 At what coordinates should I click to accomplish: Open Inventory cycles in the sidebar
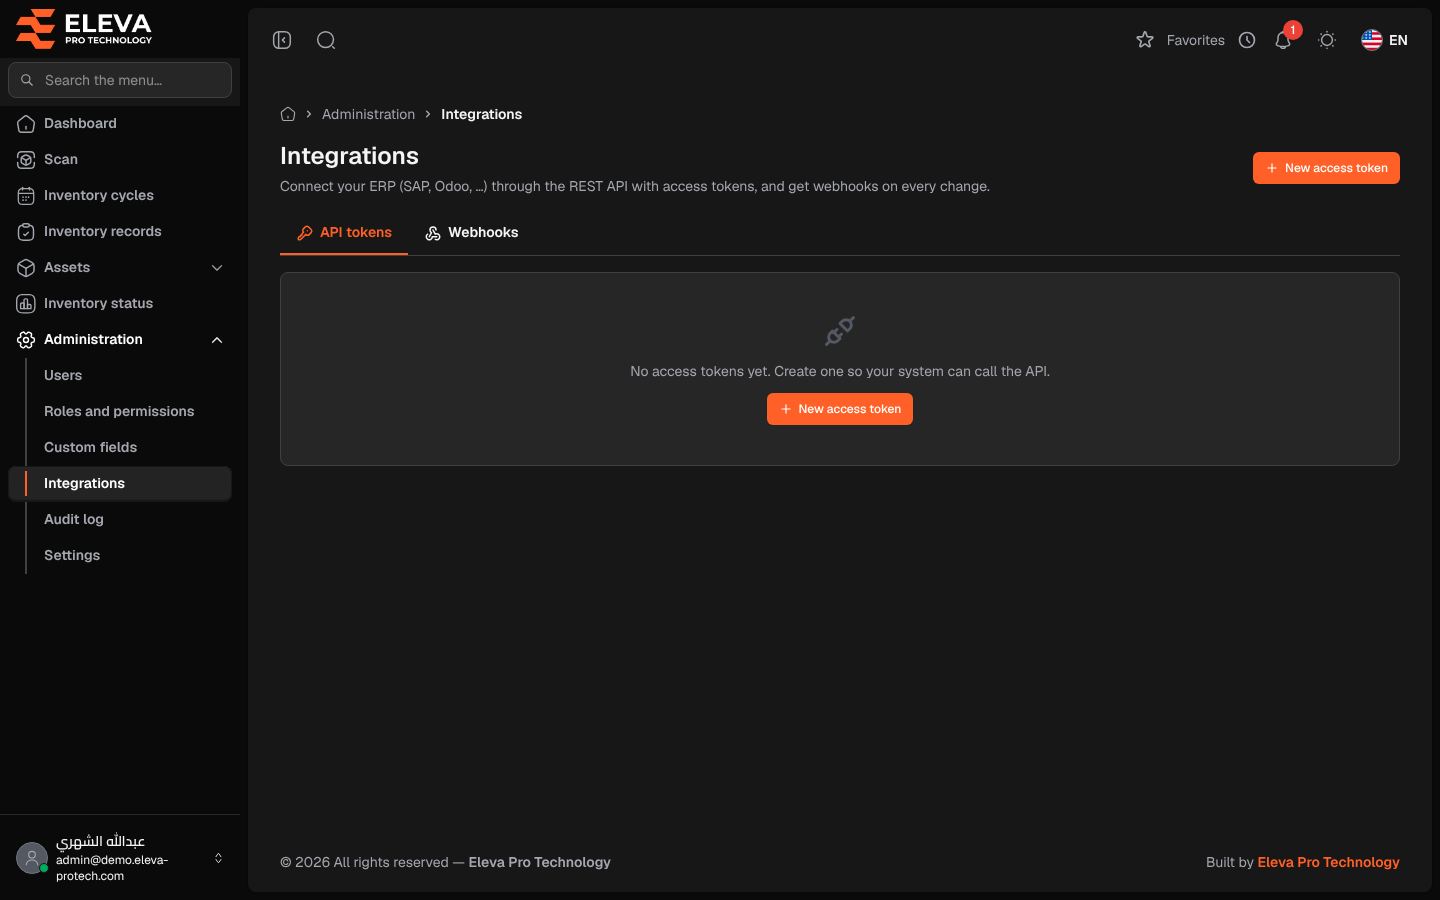click(x=120, y=195)
